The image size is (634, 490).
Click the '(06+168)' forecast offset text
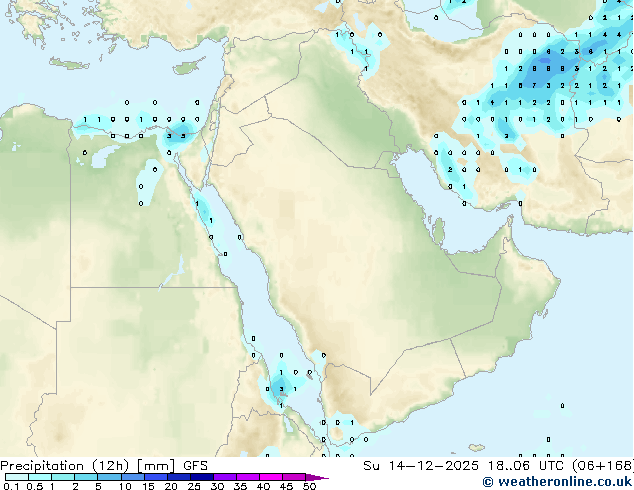pyautogui.click(x=602, y=466)
